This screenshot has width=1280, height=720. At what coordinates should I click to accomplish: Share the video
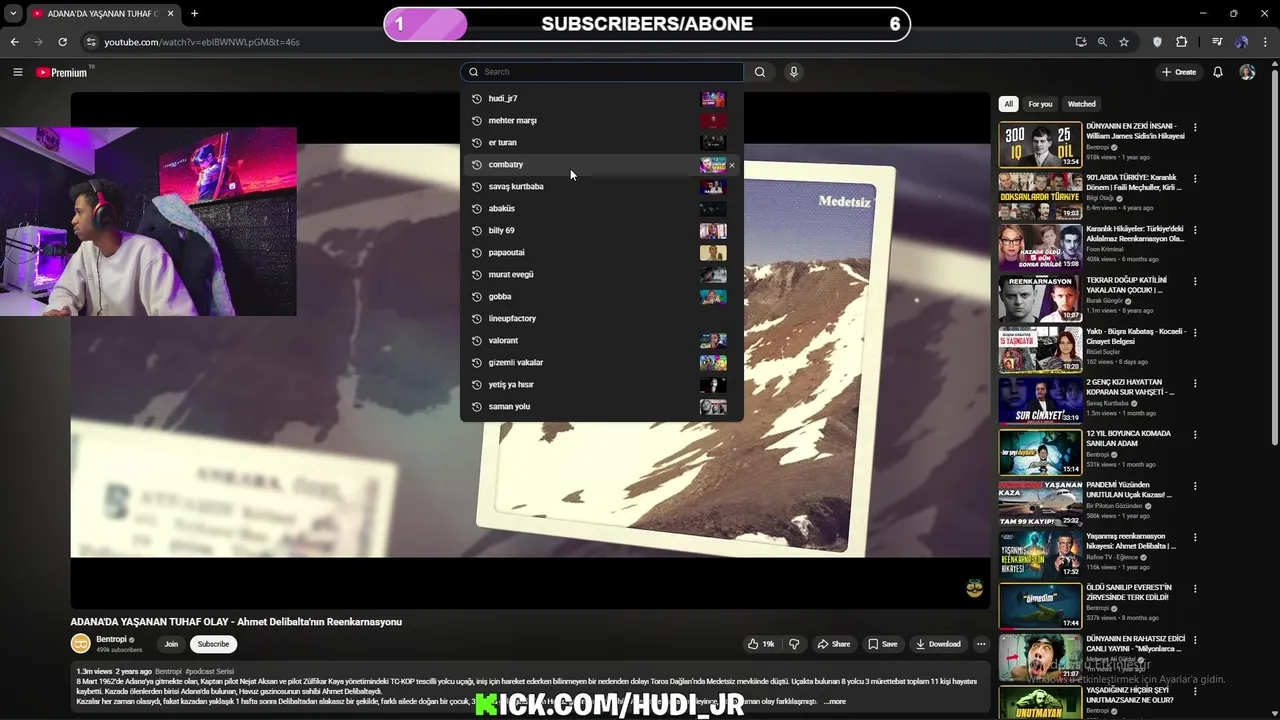833,644
